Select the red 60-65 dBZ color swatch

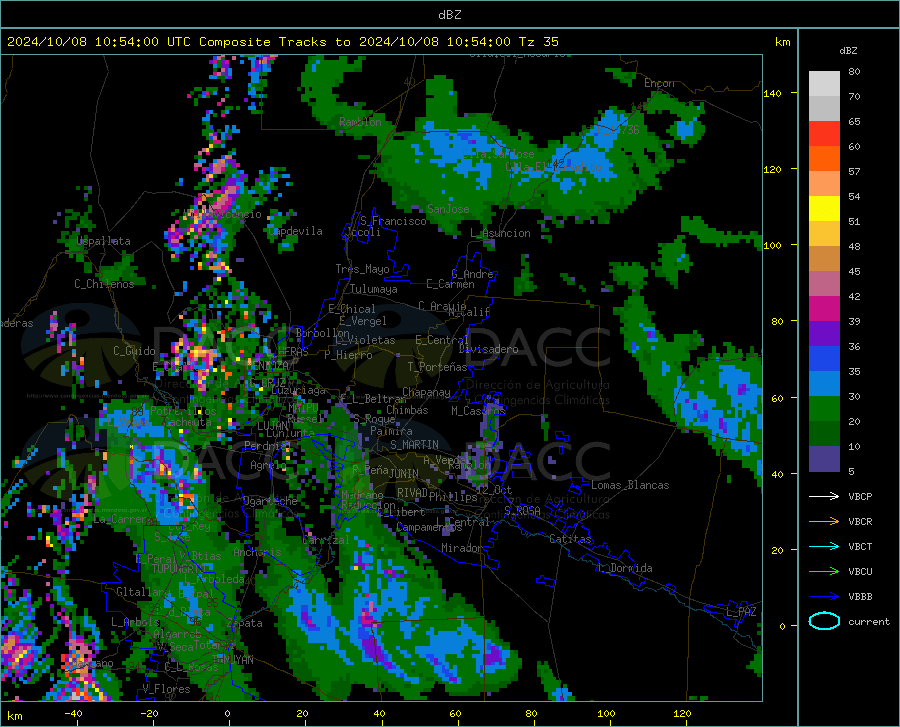tap(824, 134)
